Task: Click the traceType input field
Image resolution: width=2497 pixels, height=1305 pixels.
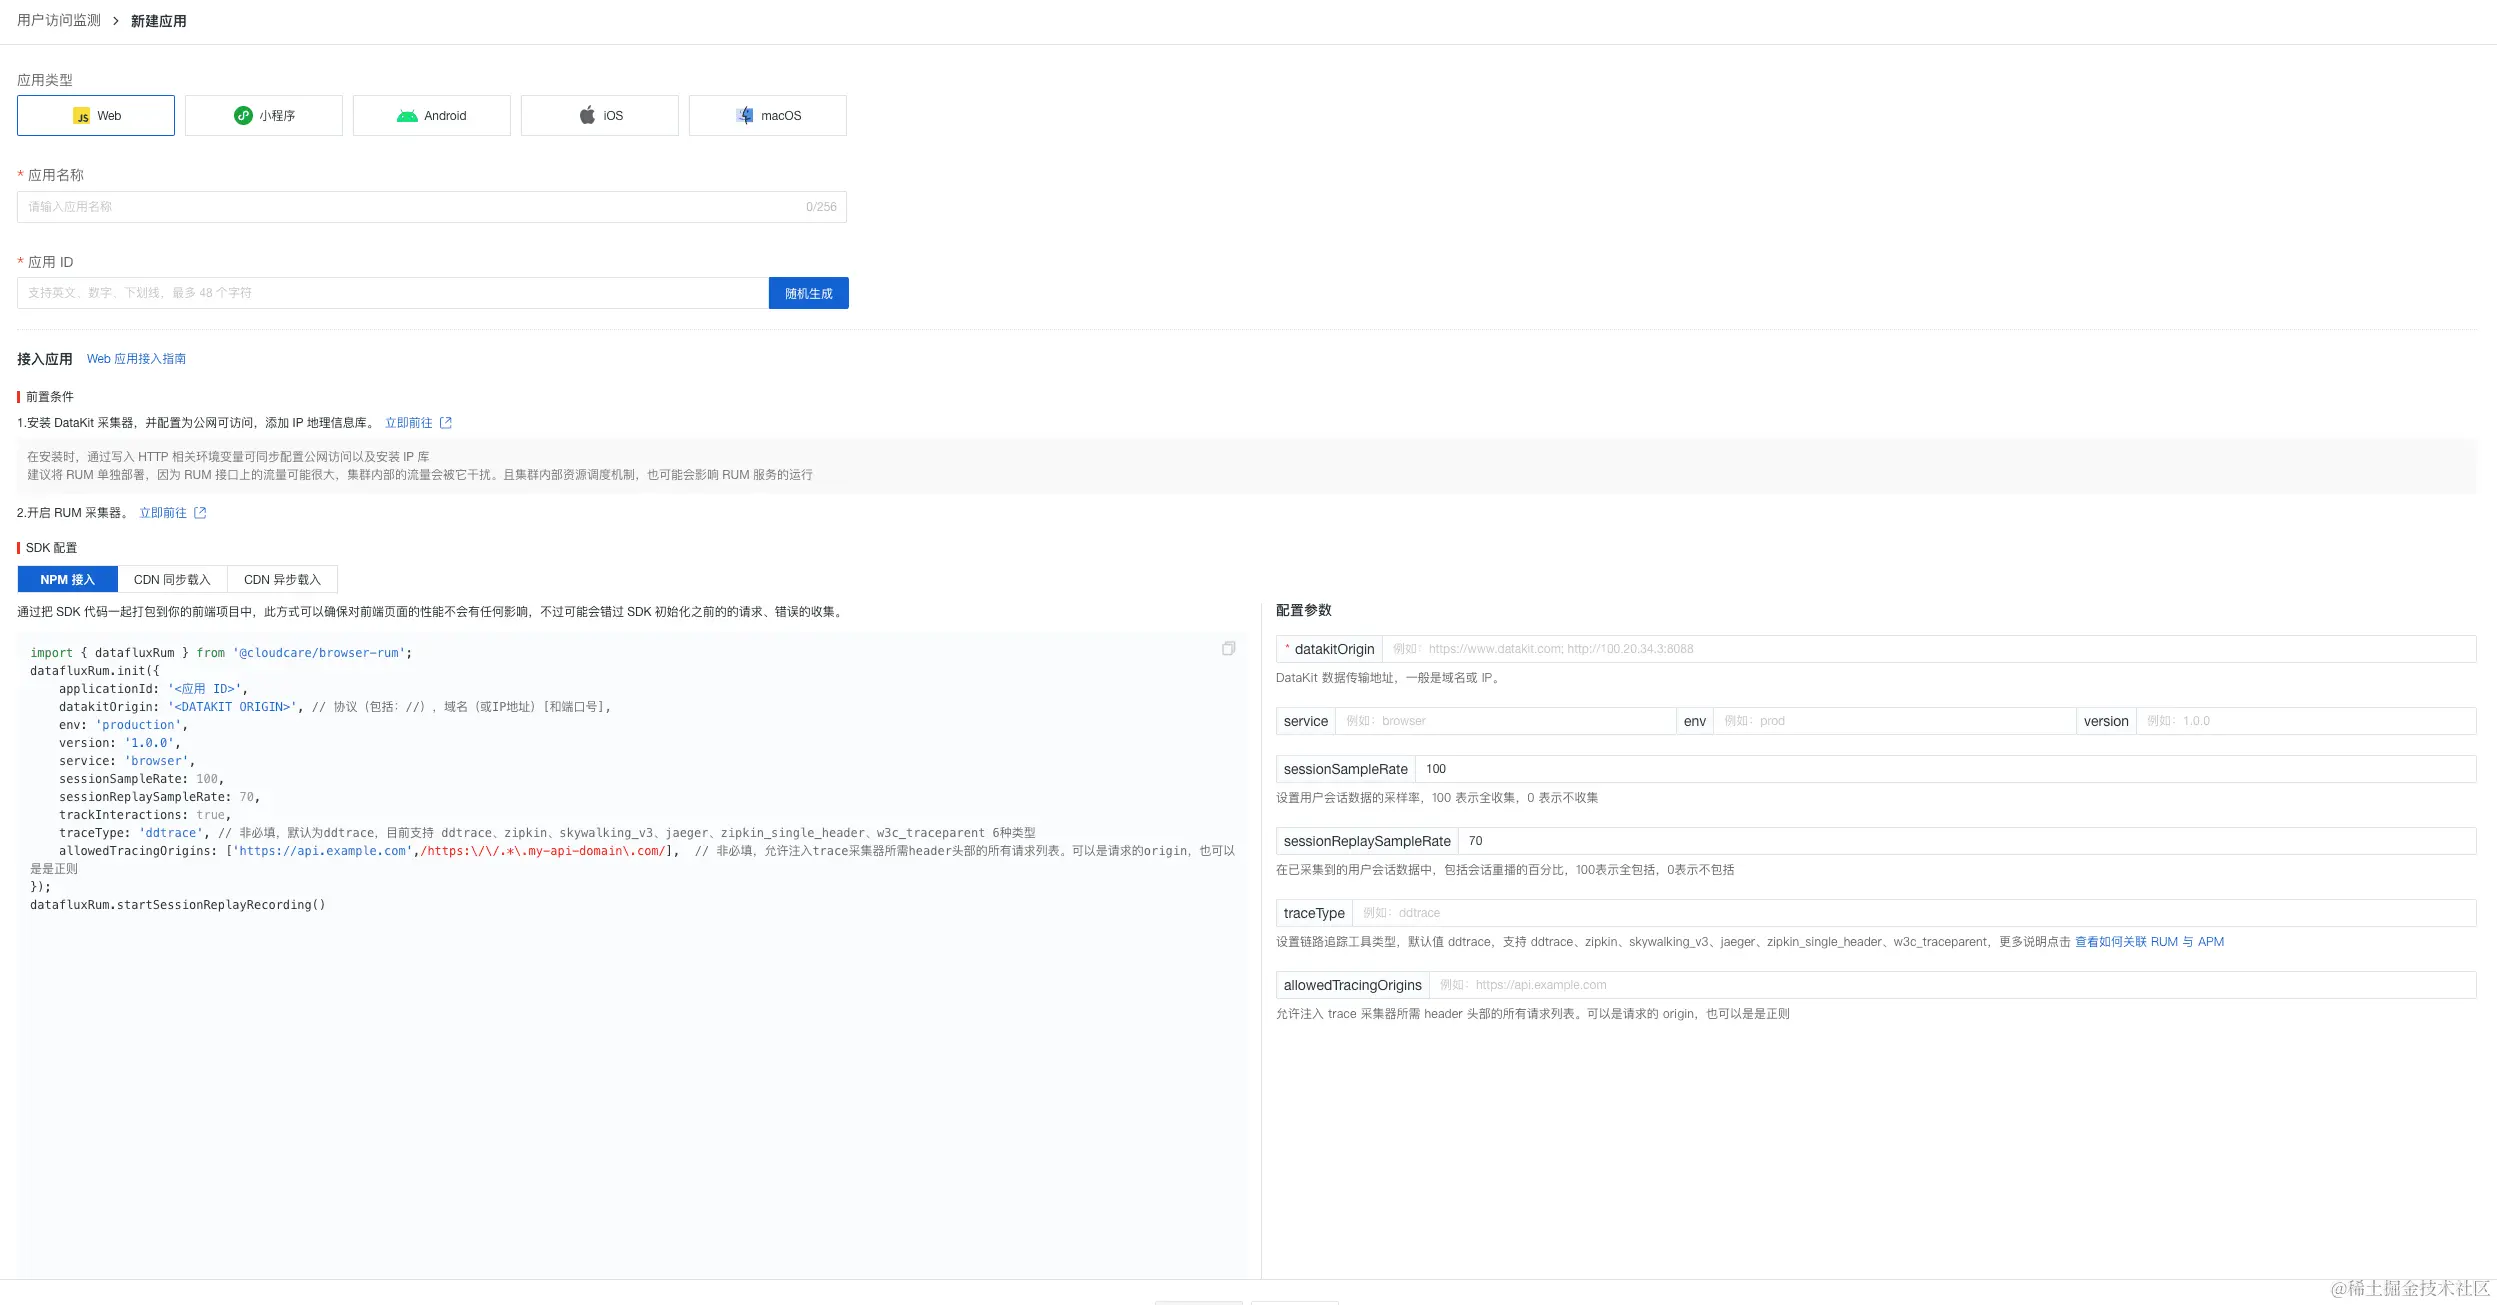Action: tap(1912, 913)
